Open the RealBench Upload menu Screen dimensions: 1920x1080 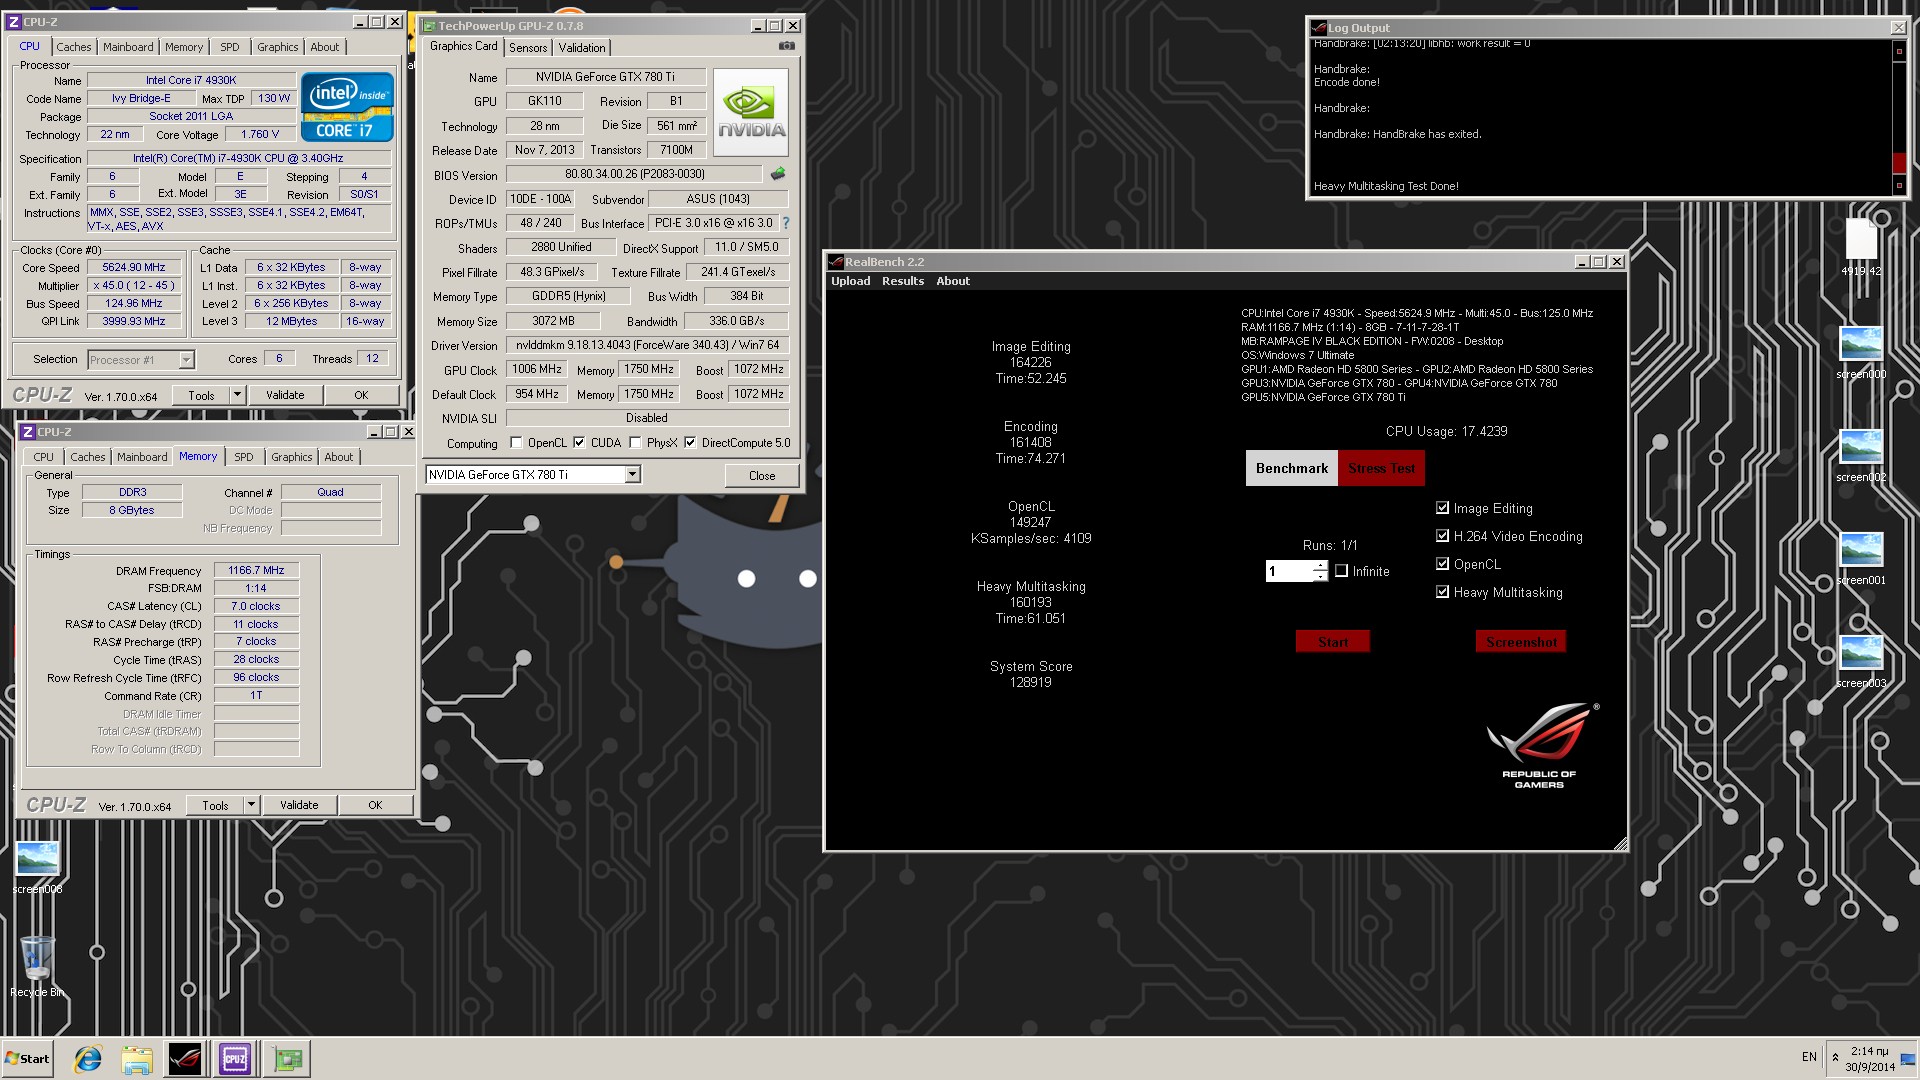851,281
